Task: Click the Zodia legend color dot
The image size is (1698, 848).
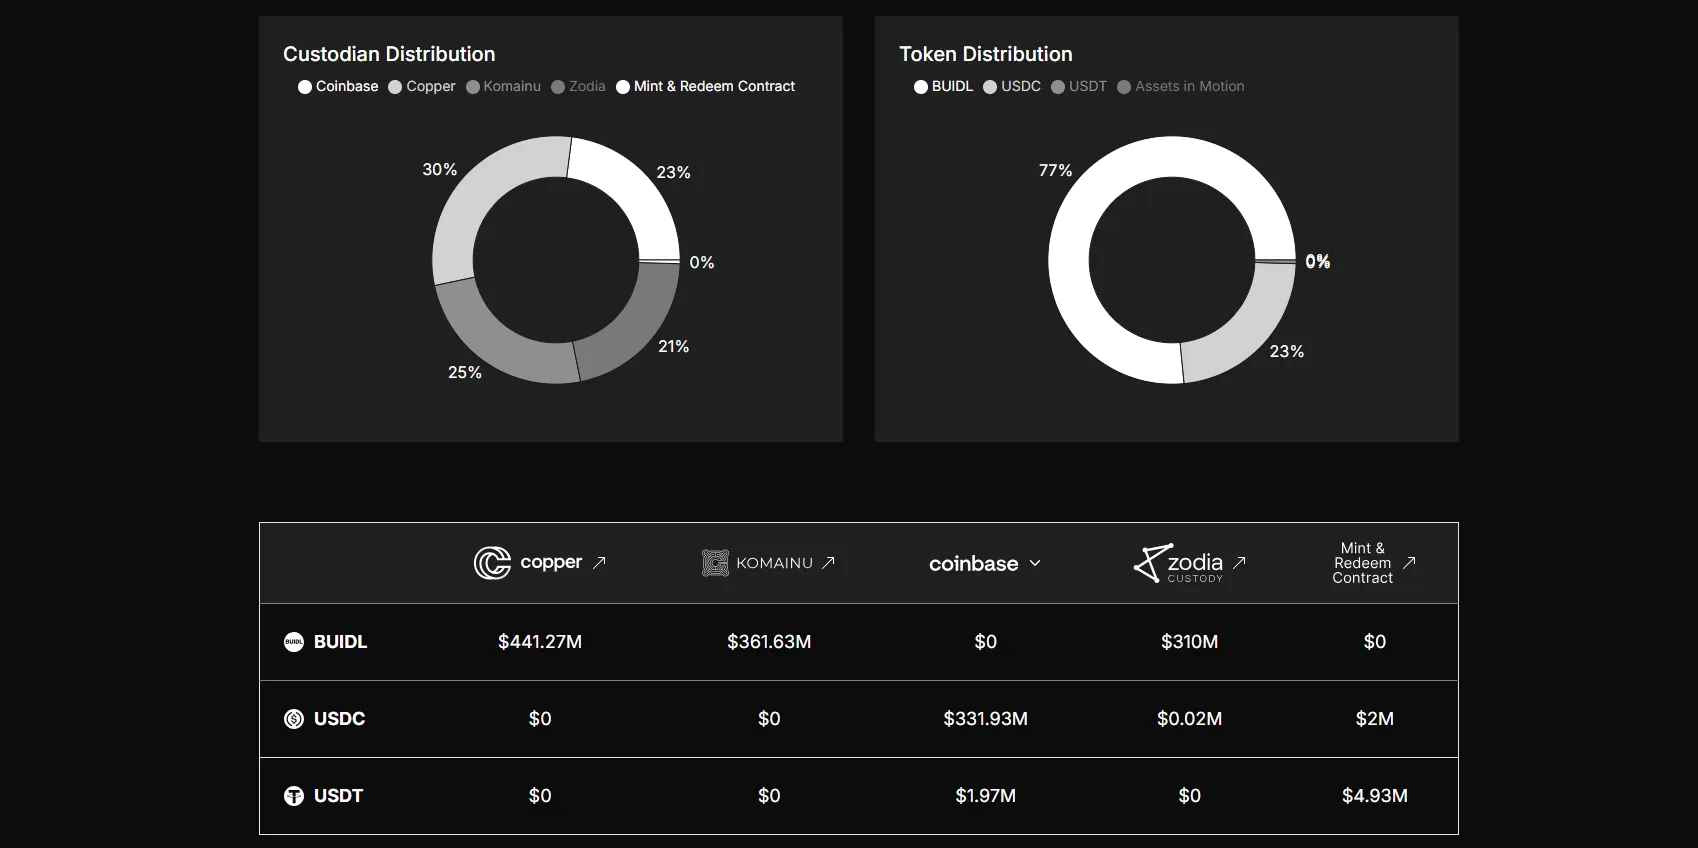Action: [x=558, y=87]
